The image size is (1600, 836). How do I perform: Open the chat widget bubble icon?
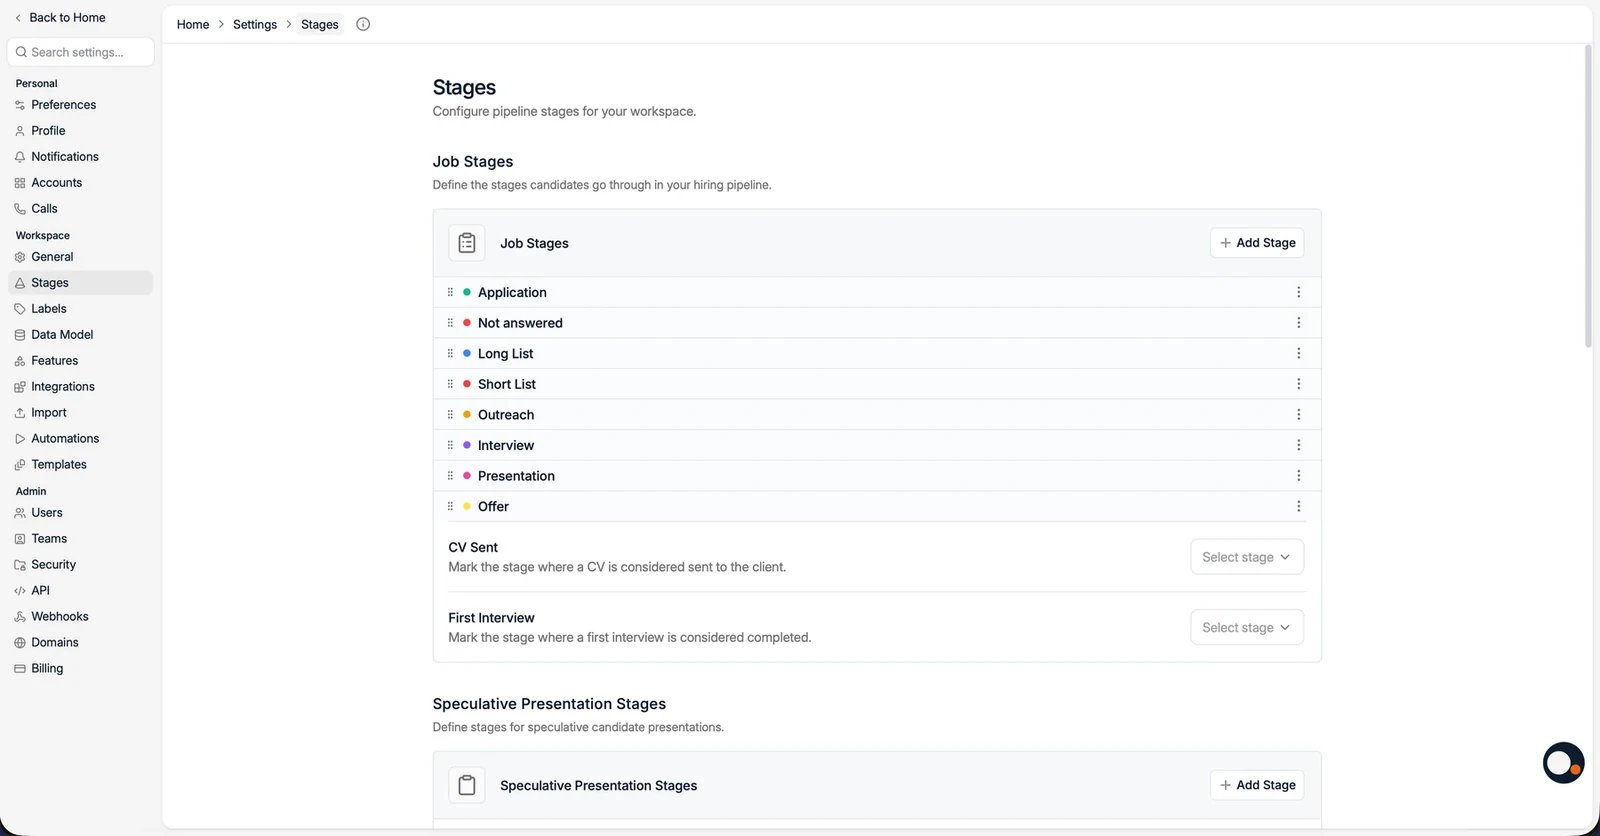coord(1563,763)
